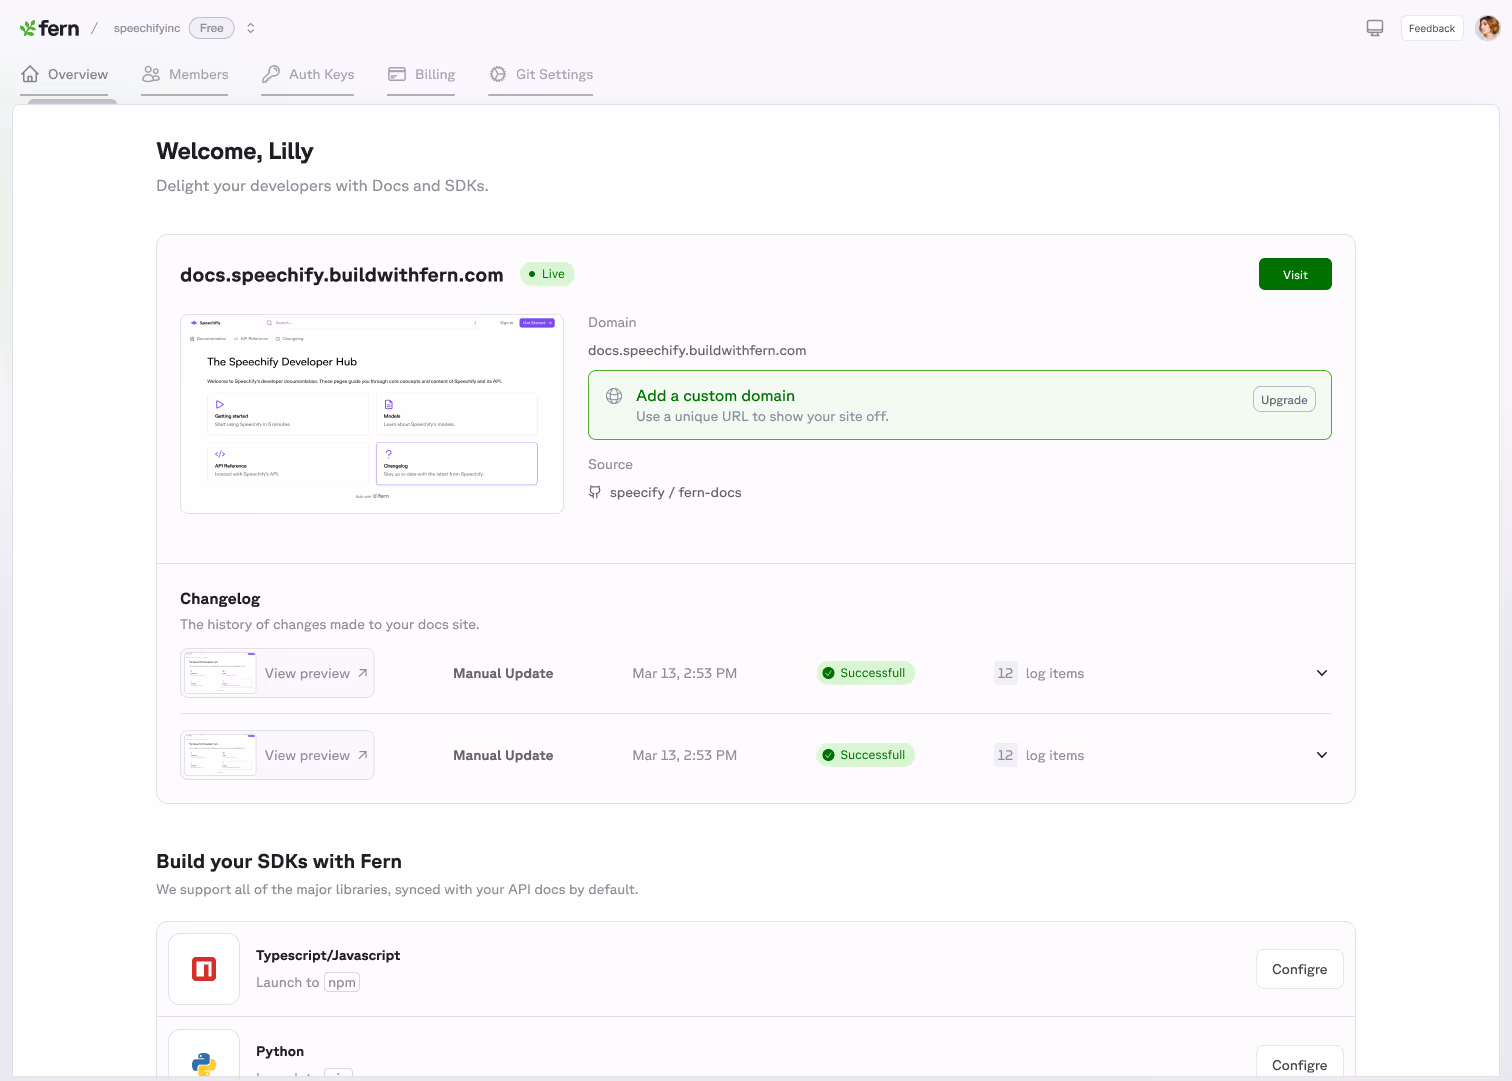Open the speechifyinc organization switcher chevron
Screen dimensions: 1512x1081
251,28
